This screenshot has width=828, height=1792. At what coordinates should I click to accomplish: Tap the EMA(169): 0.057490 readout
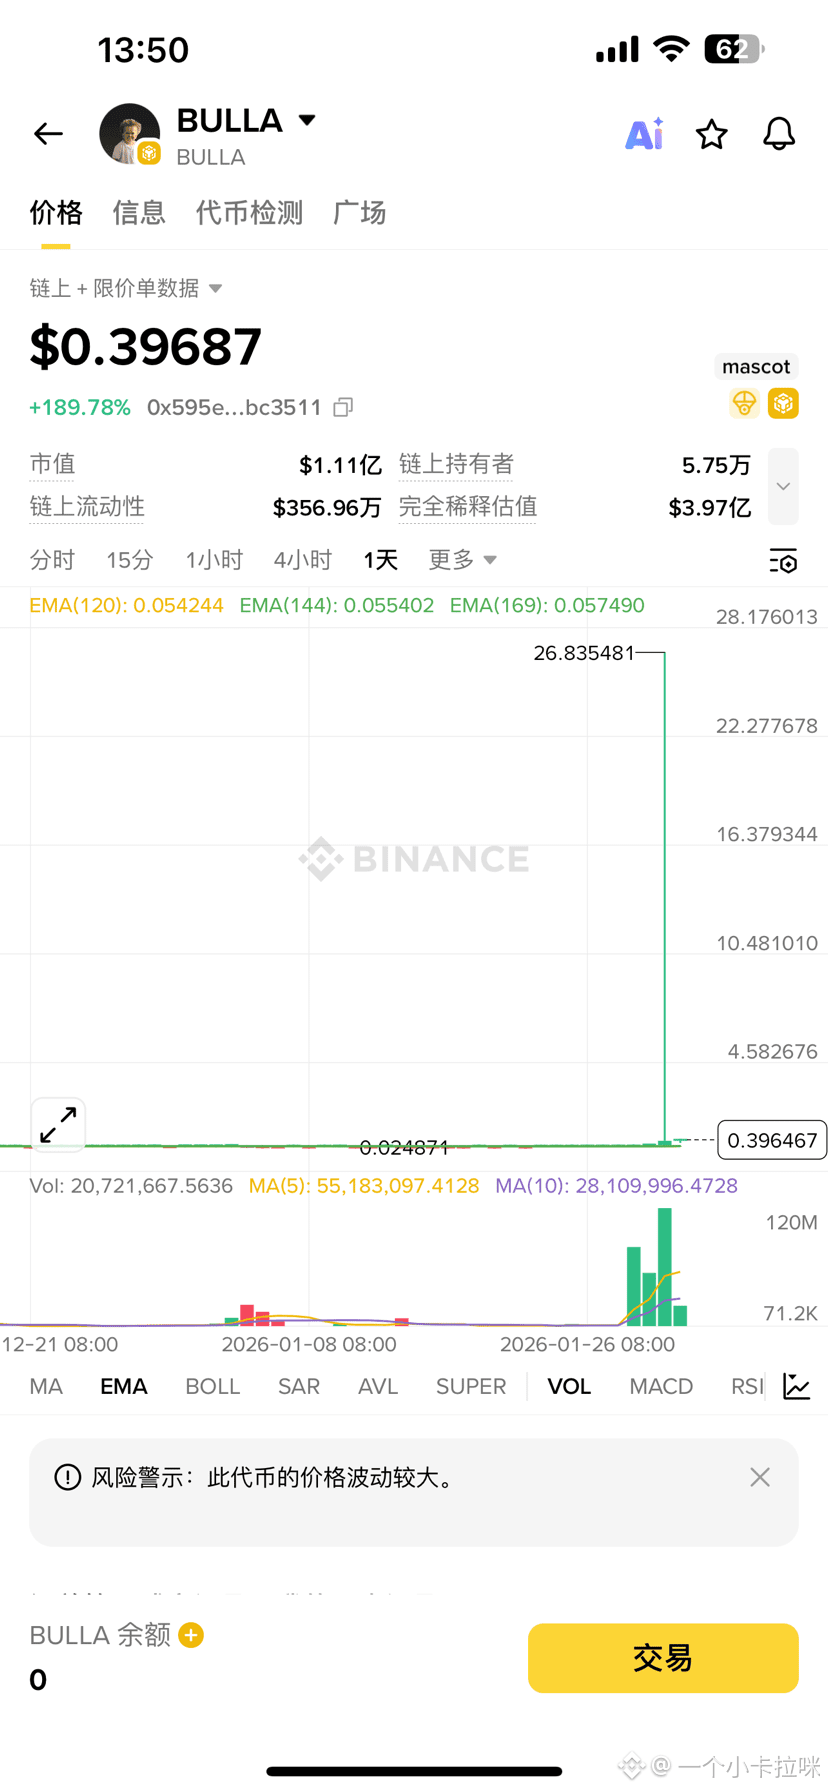point(547,605)
